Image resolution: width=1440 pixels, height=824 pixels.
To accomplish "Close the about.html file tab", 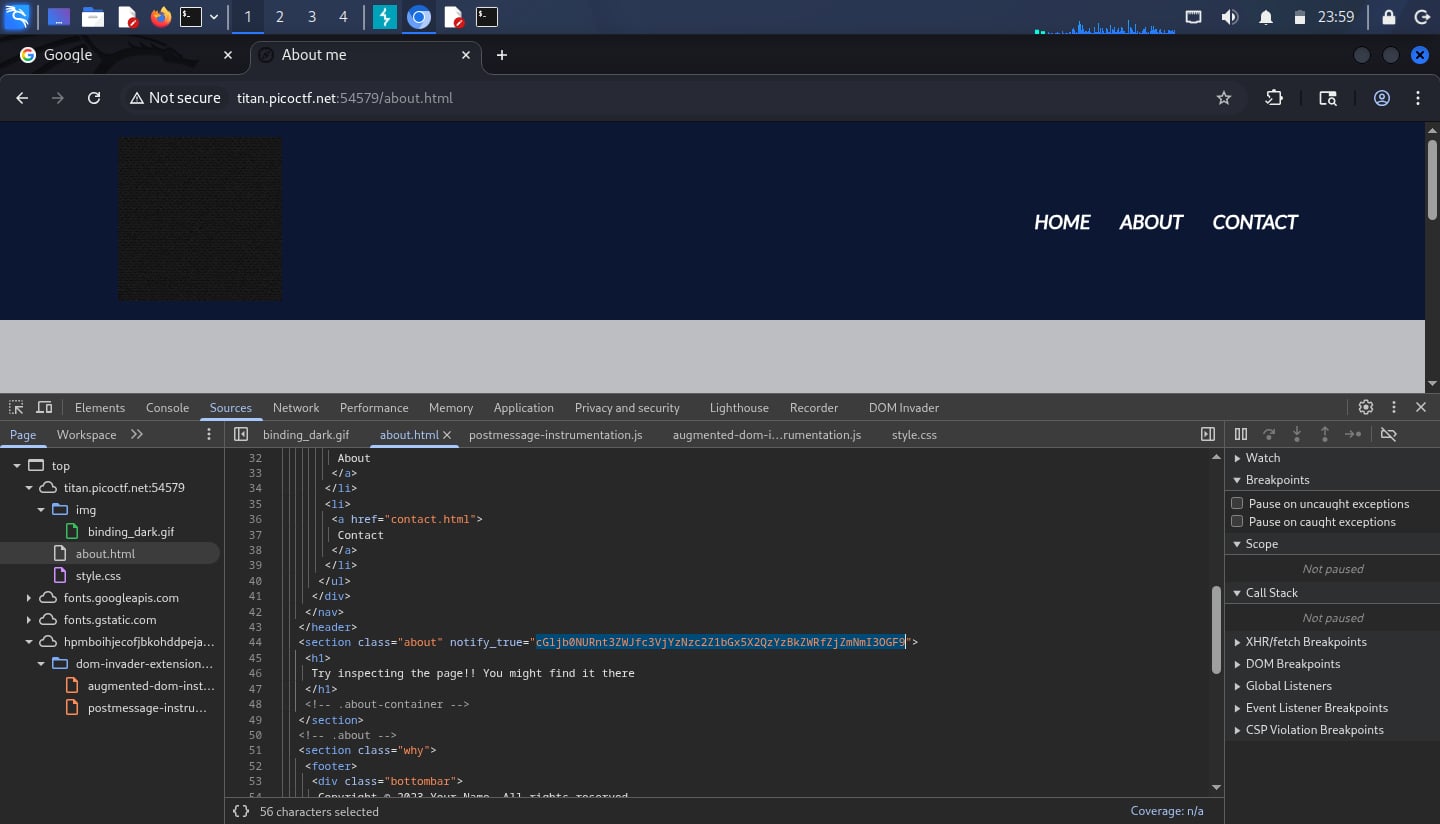I will point(447,435).
